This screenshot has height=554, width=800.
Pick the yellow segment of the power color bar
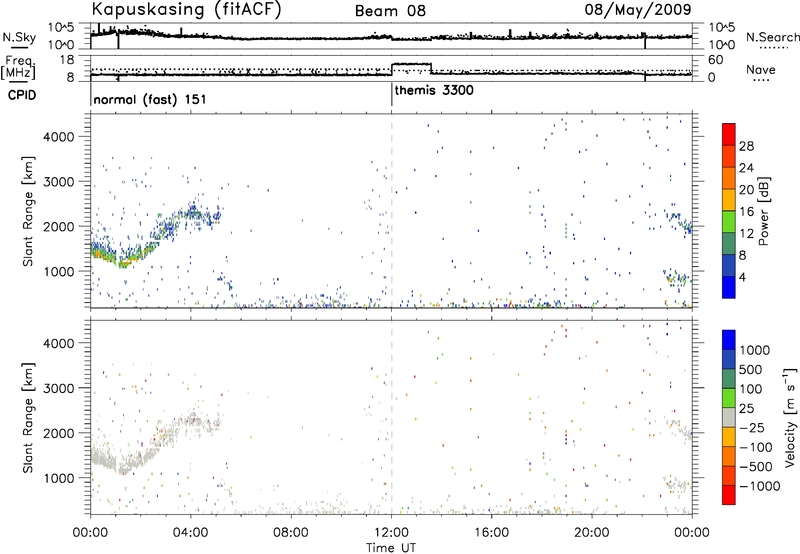pyautogui.click(x=729, y=200)
